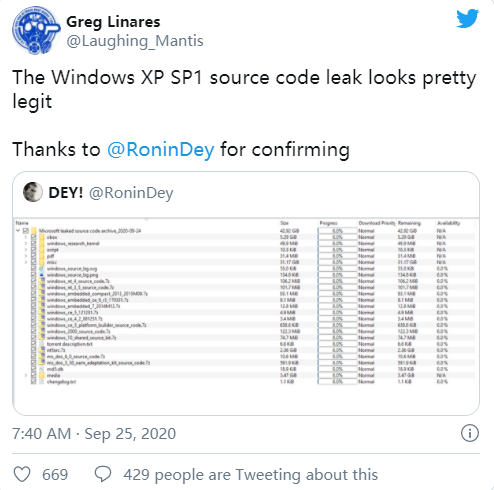Screen dimensions: 494x490
Task: Open the @RoninDey mention link
Action: click(x=161, y=149)
